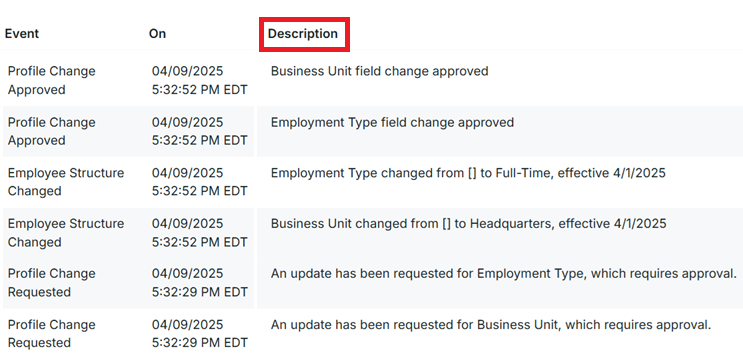Viewport: 743px width, 362px height.
Task: Click the timestamp in the first row
Action: (x=199, y=81)
